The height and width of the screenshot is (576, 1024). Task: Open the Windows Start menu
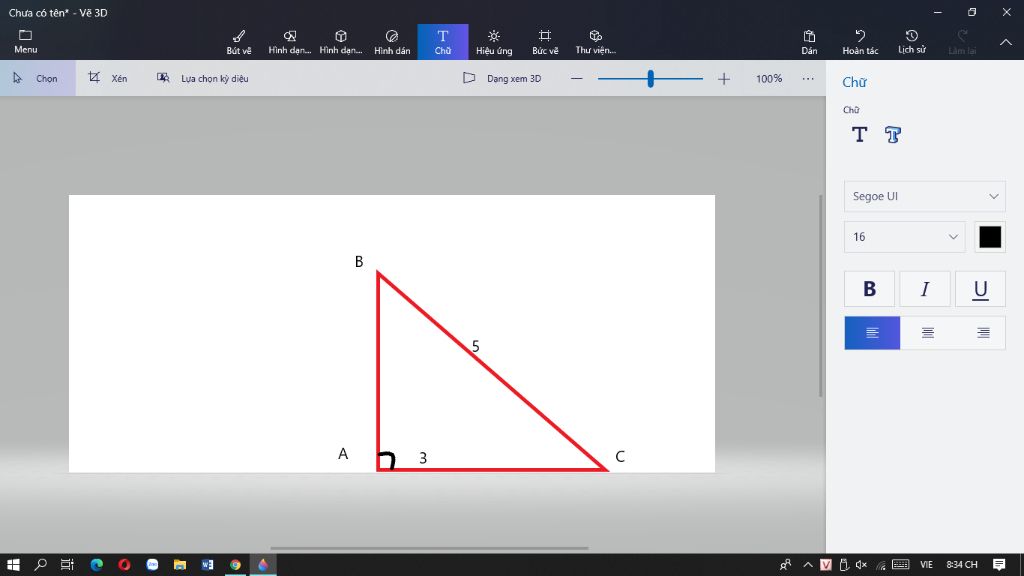point(13,564)
